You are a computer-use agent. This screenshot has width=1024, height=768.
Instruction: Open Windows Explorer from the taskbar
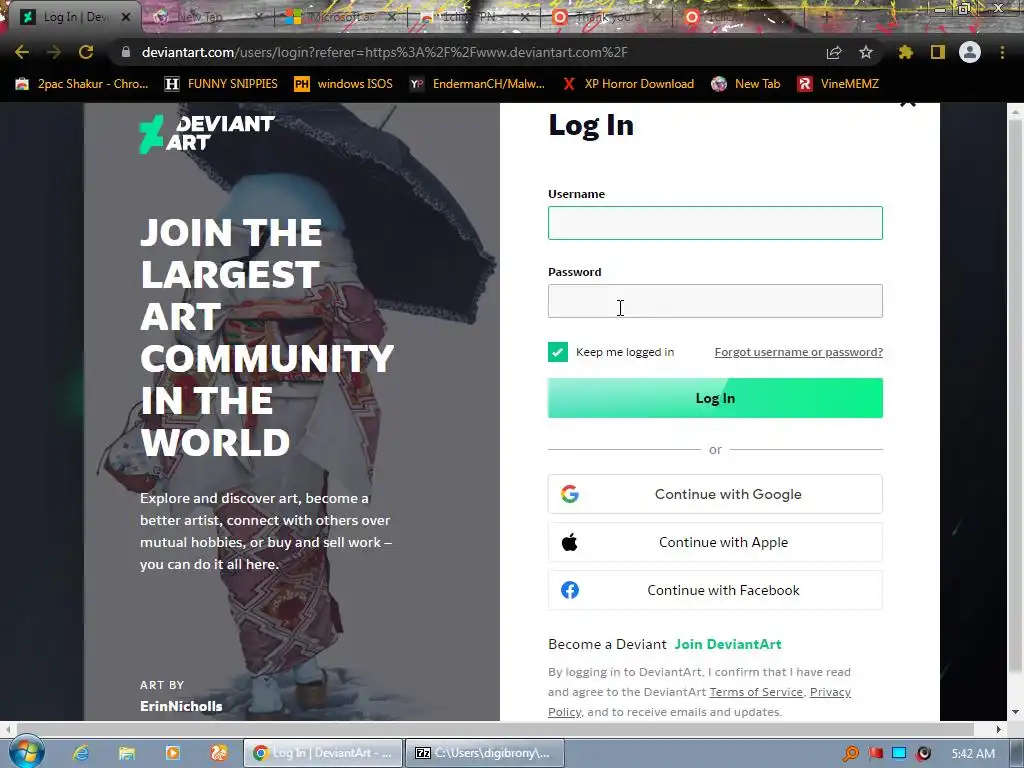pos(127,753)
